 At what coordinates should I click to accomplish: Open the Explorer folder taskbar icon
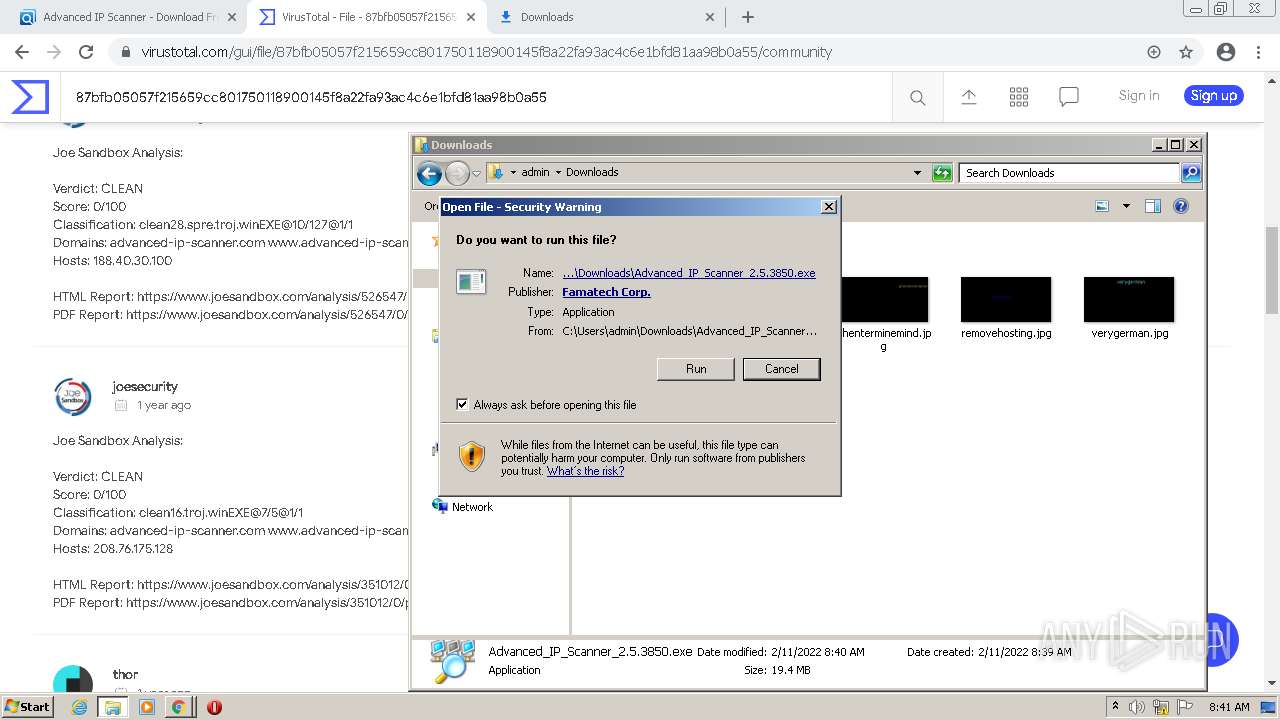[113, 707]
